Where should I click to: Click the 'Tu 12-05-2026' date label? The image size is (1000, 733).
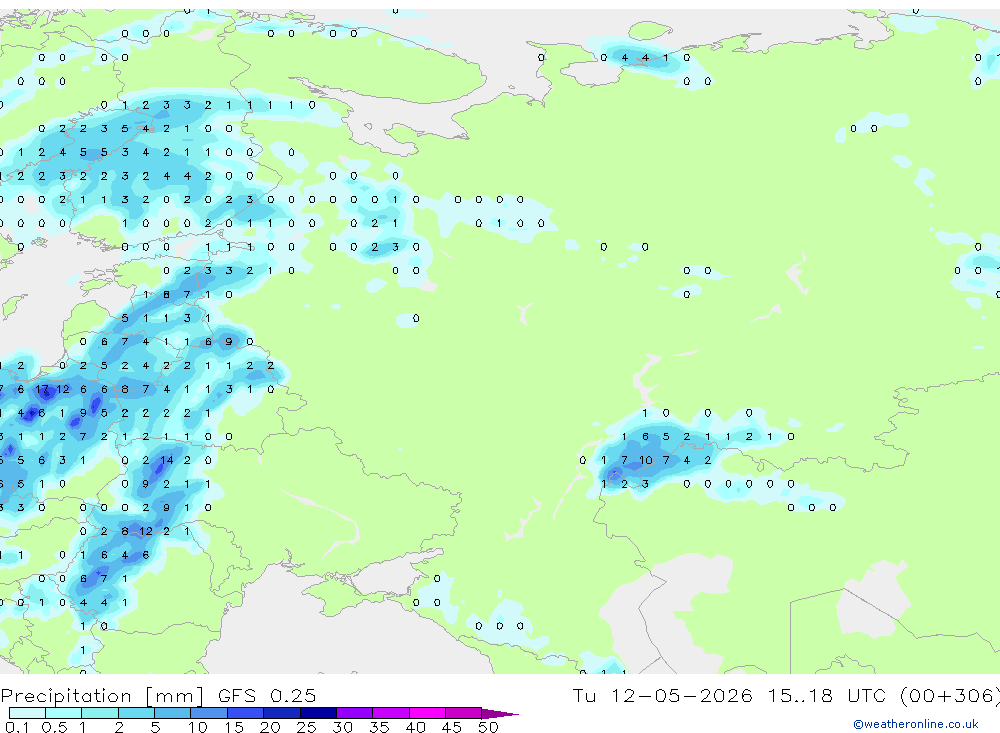662,695
